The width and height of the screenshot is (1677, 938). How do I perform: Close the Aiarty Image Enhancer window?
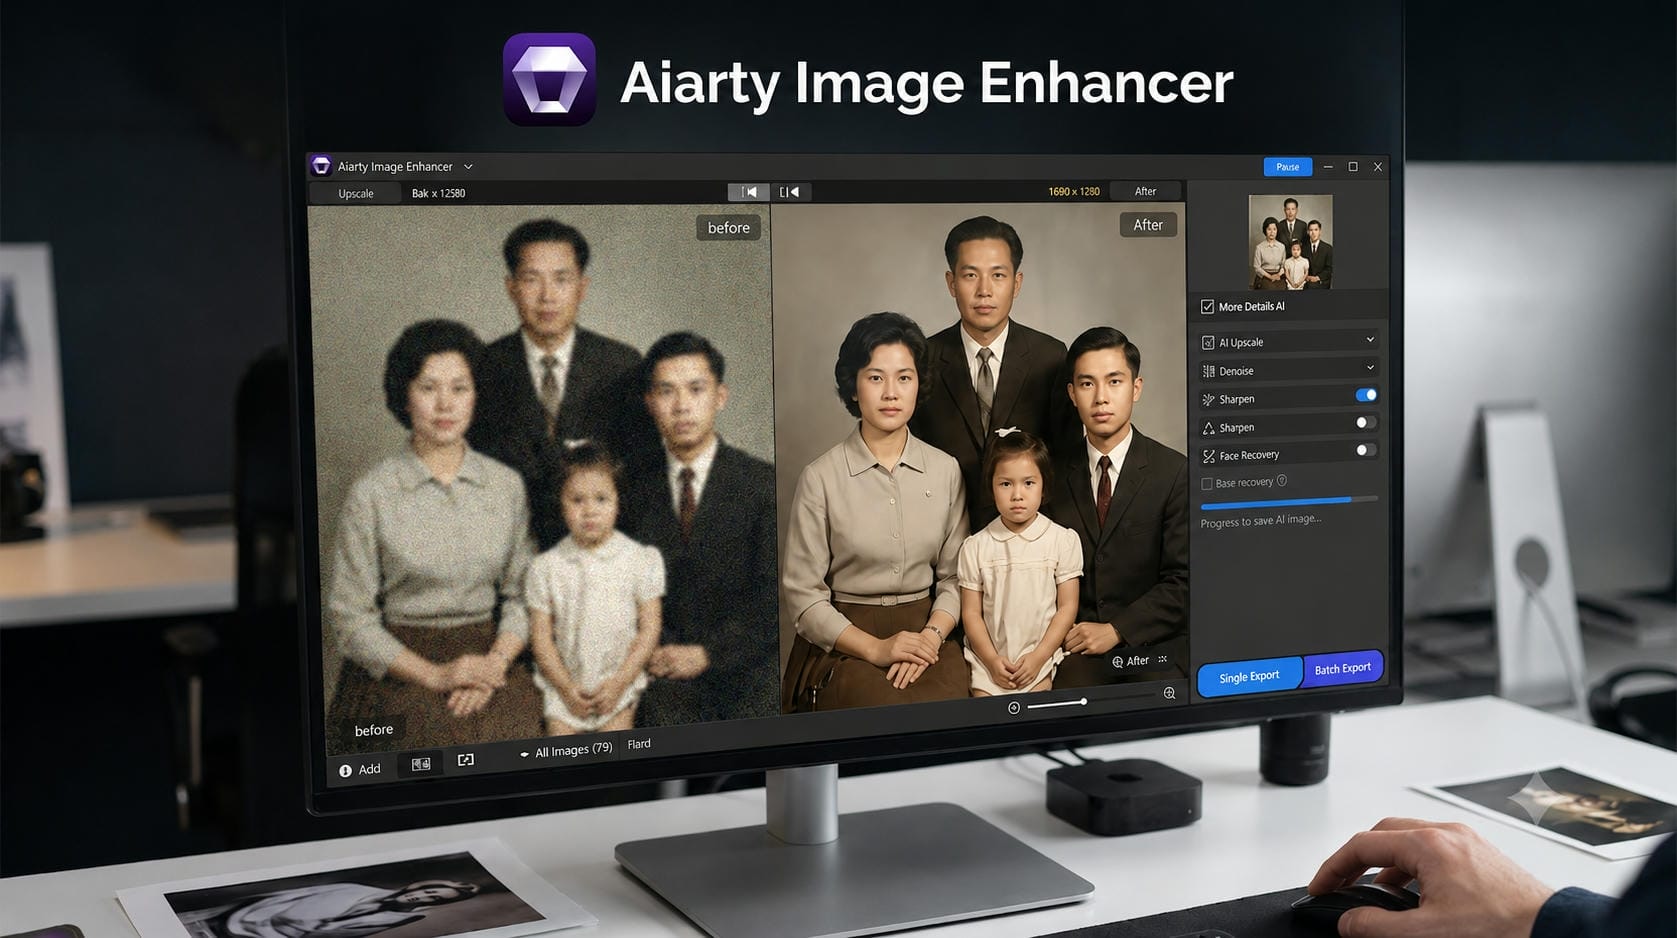(x=1378, y=167)
